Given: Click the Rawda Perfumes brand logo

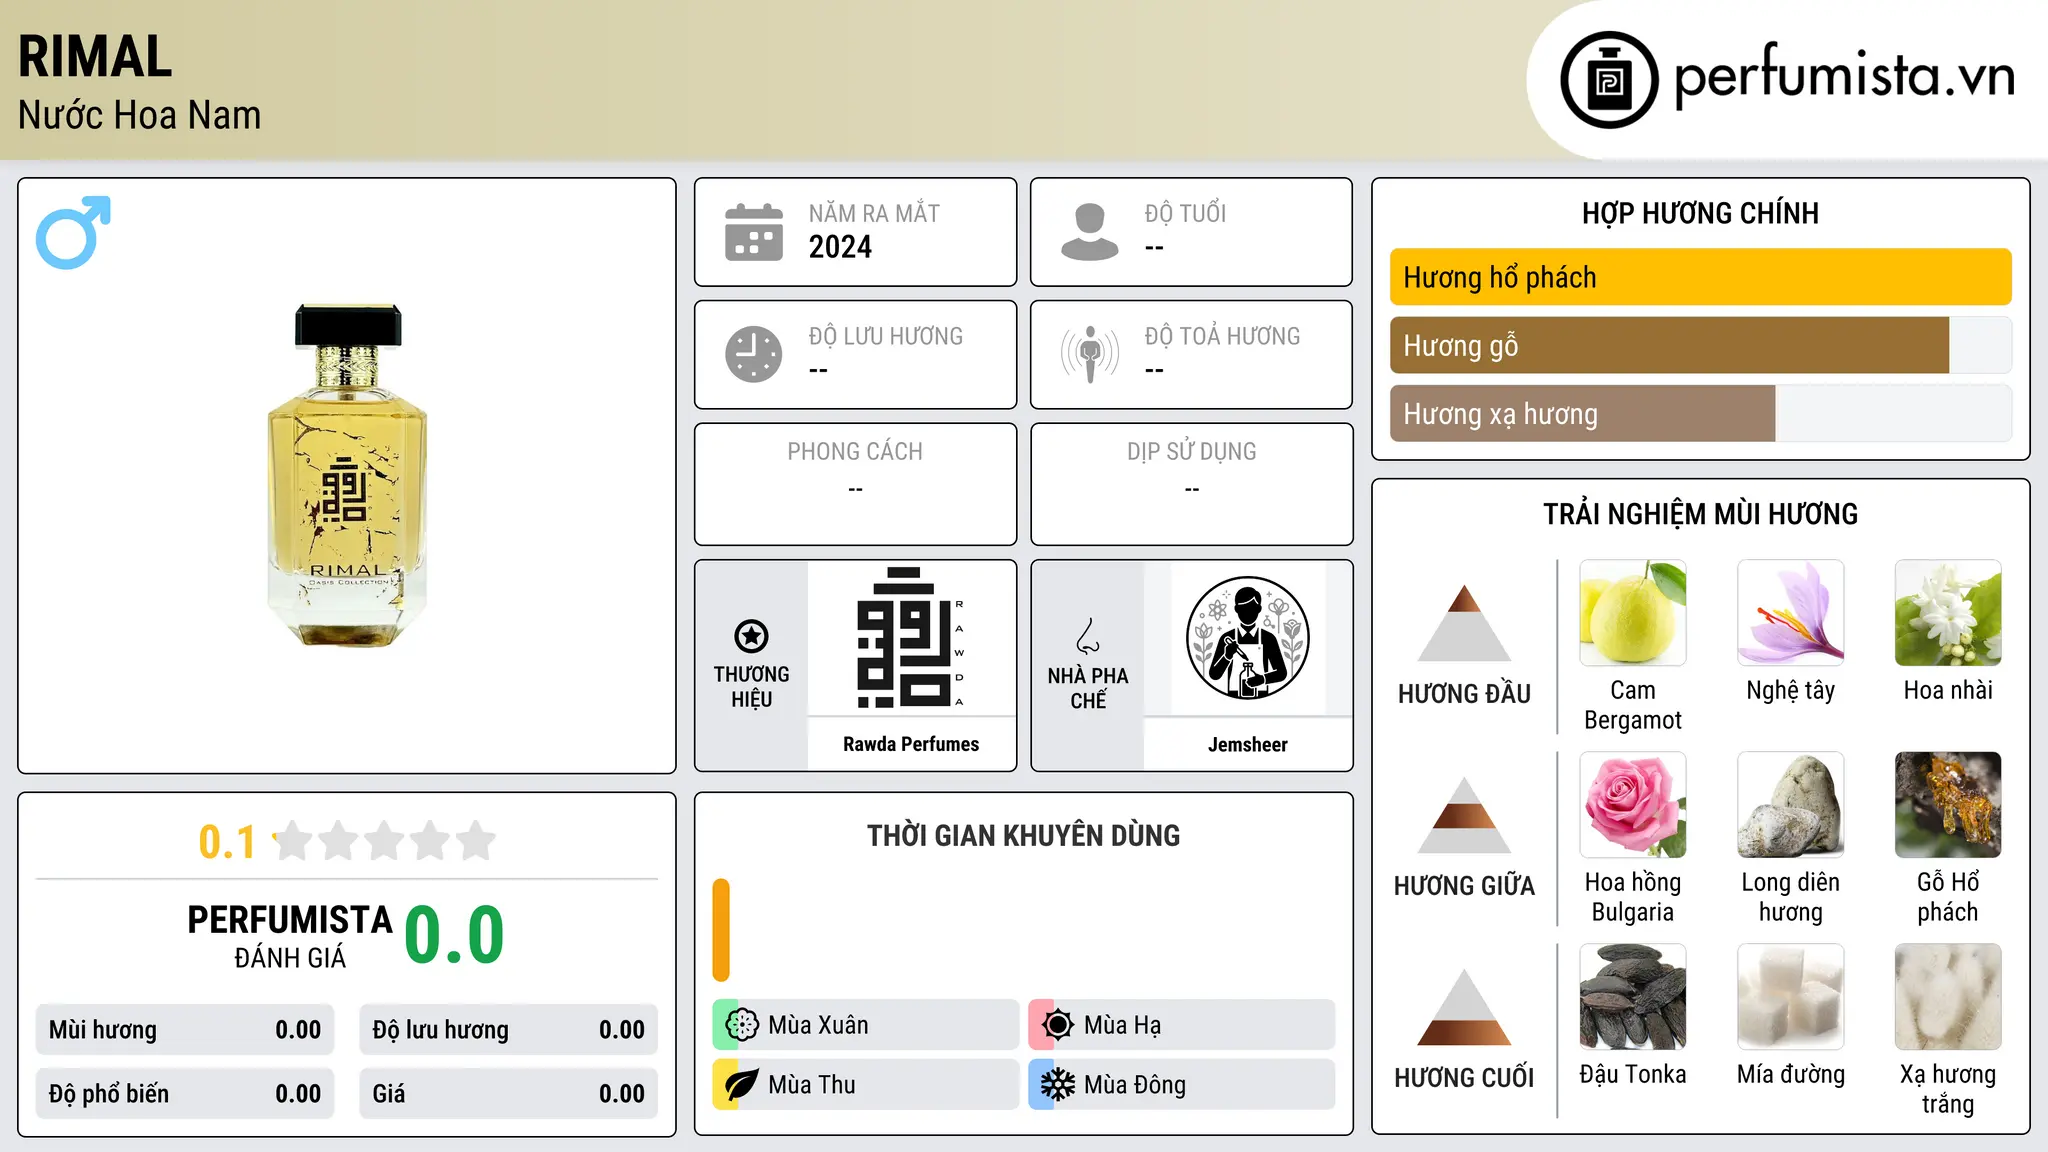Looking at the screenshot, I should [911, 638].
